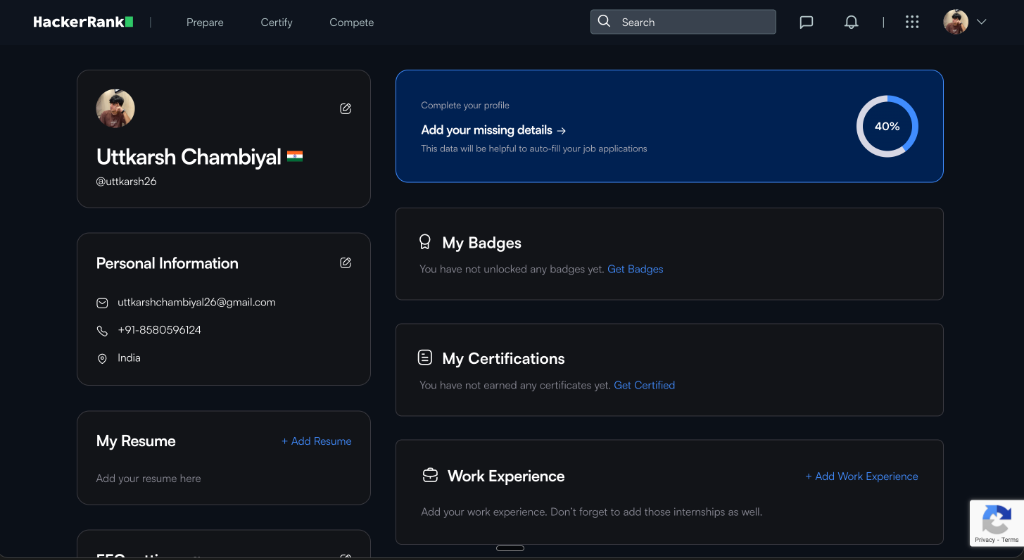The width and height of the screenshot is (1024, 560).
Task: Click Add Resume link
Action: [316, 441]
